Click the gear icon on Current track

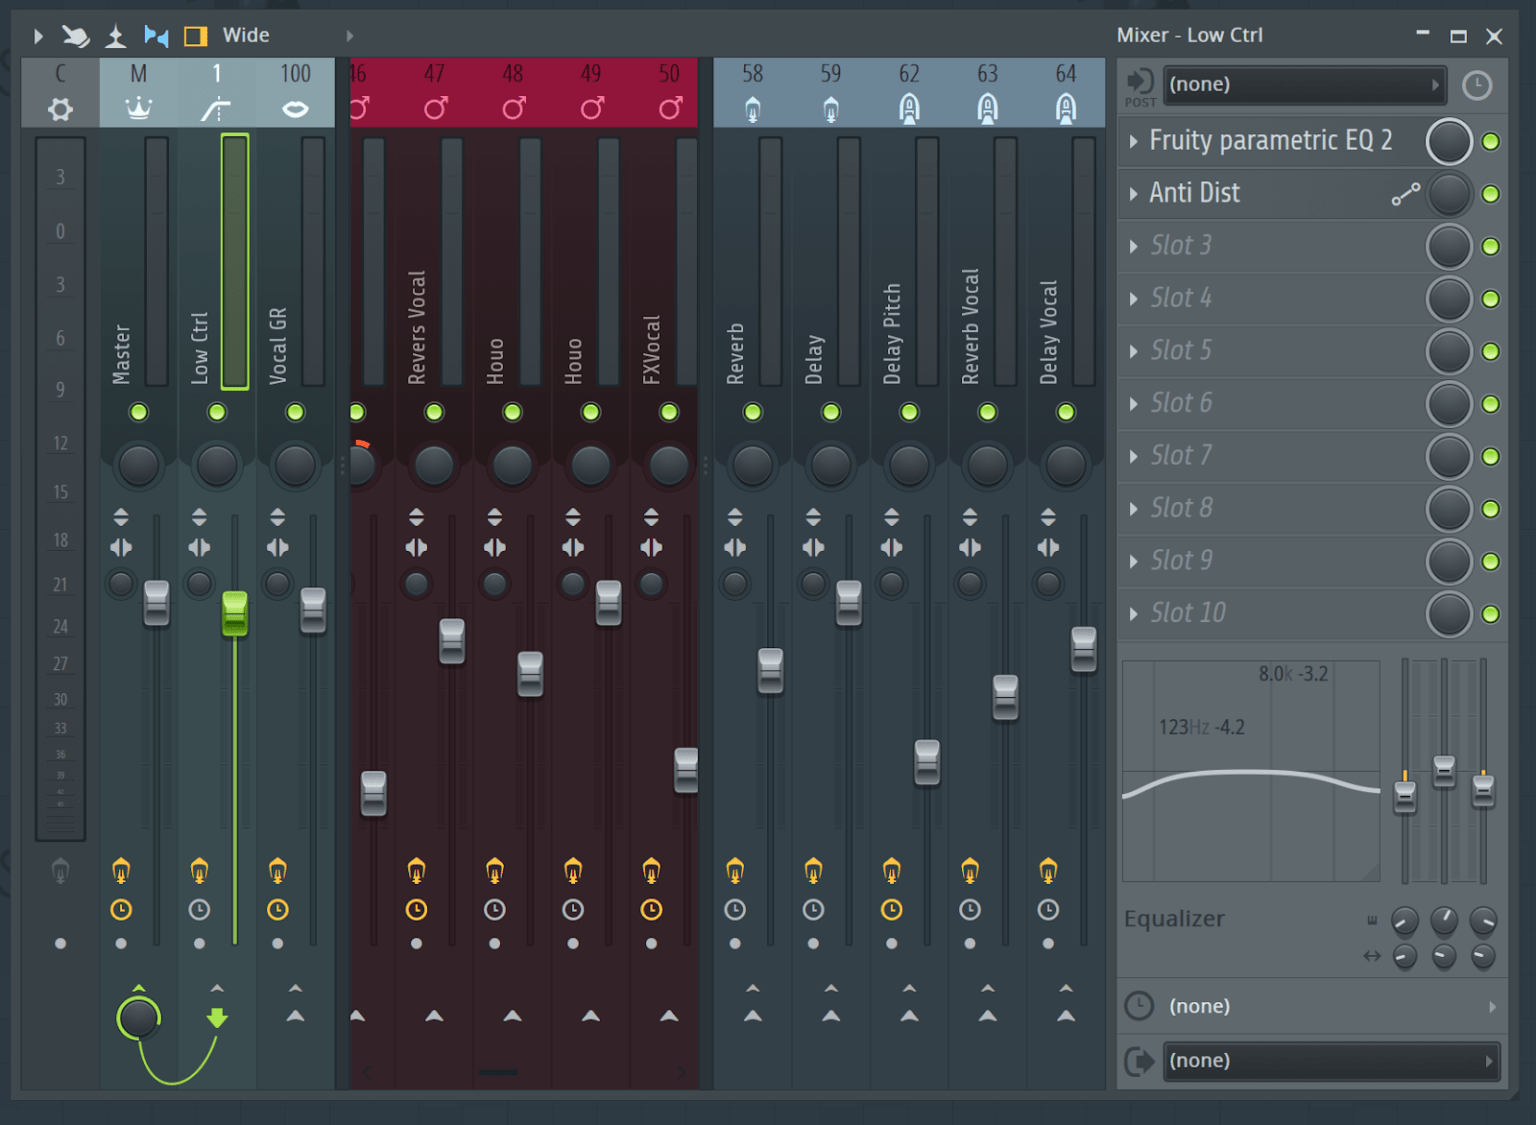tap(60, 109)
